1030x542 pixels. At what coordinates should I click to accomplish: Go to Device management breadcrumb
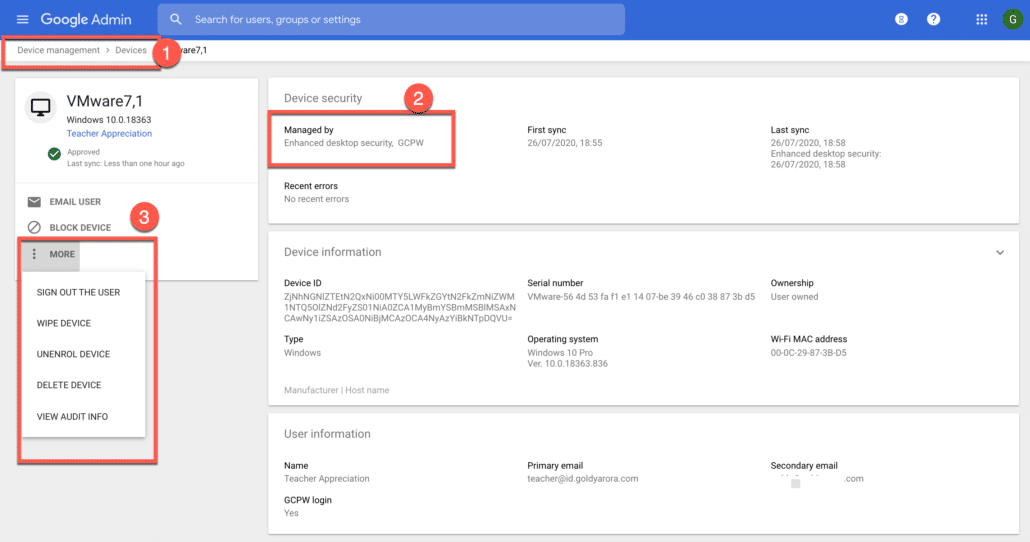(x=58, y=50)
